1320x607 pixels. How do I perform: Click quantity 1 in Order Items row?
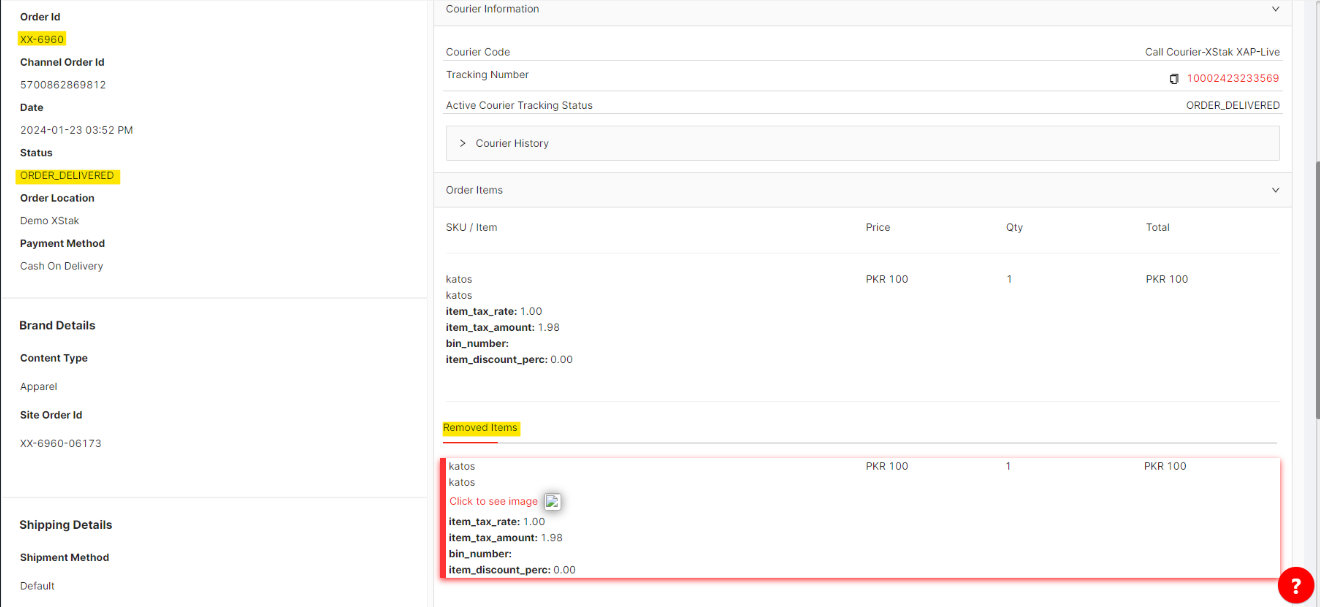1009,279
